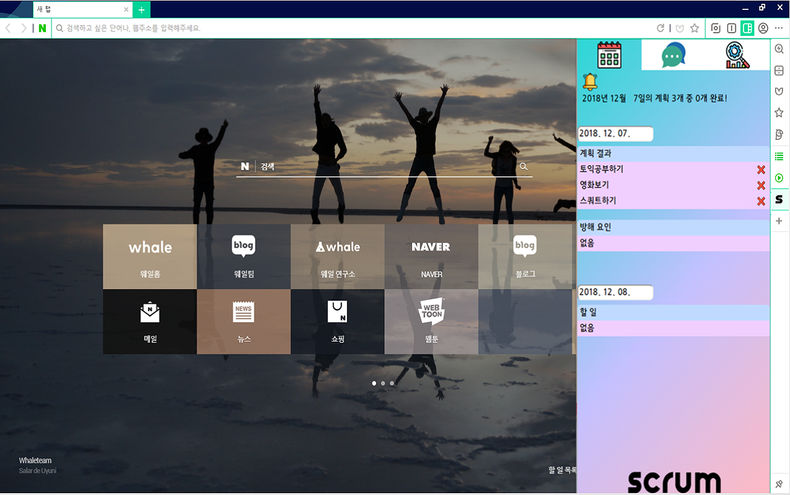
Task: Open the 웹툰 webtoon tile
Action: click(431, 322)
